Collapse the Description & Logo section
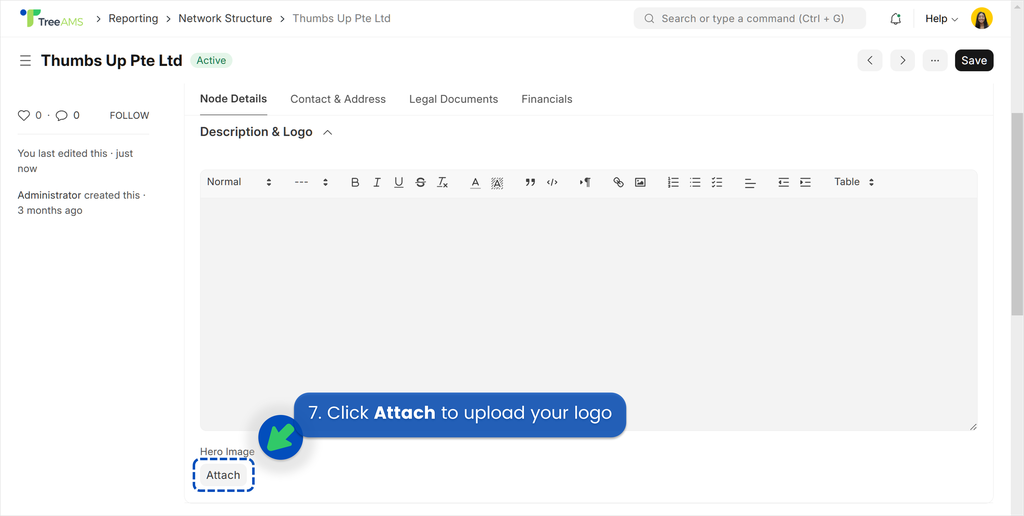1024x516 pixels. pyautogui.click(x=328, y=132)
